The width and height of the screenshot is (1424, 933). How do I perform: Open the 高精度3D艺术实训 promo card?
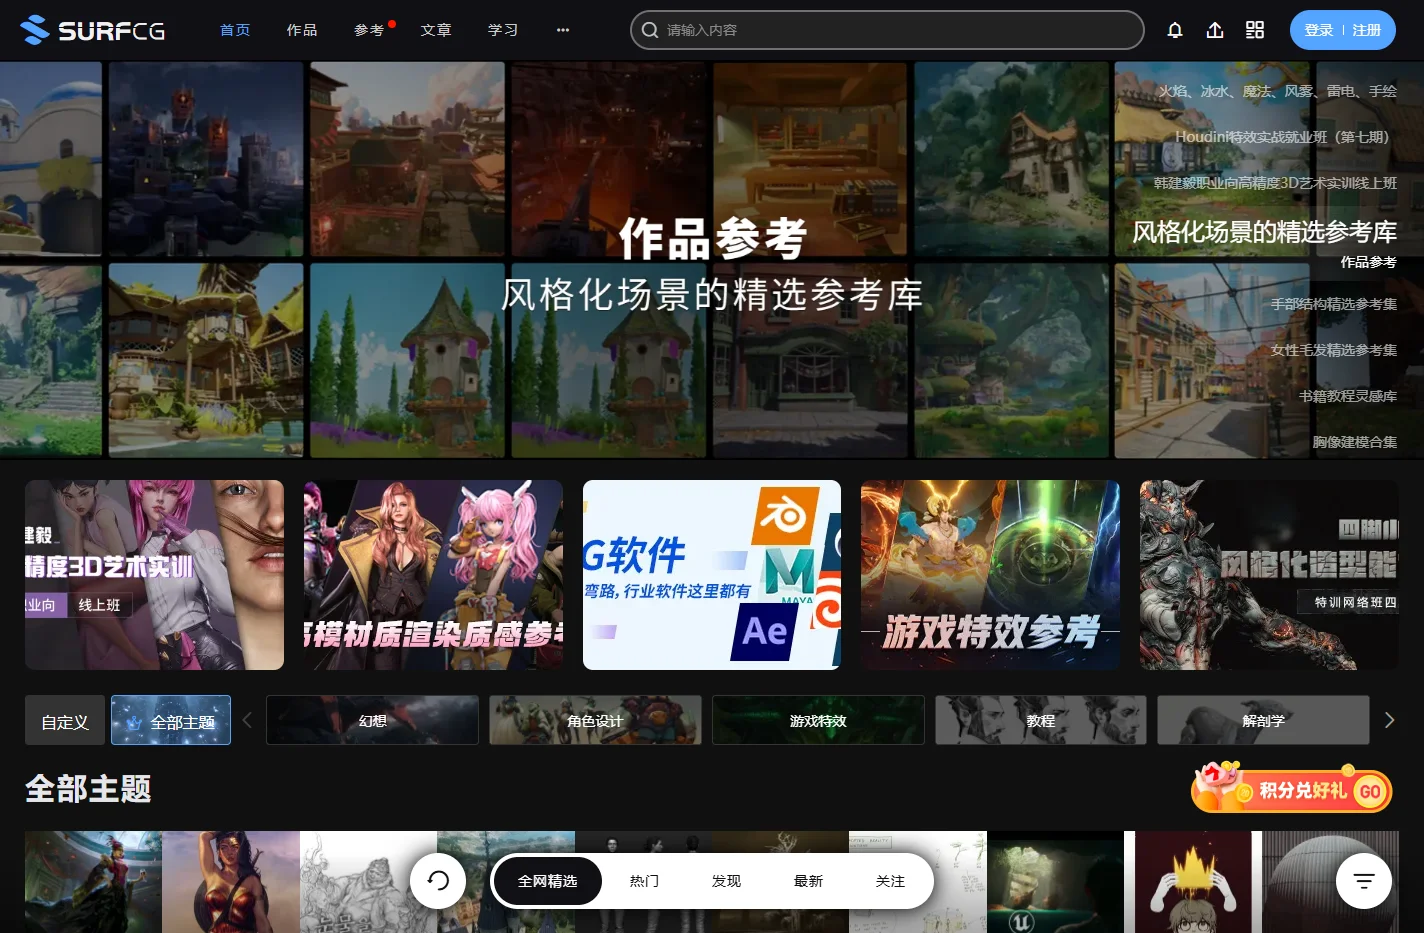tap(154, 575)
